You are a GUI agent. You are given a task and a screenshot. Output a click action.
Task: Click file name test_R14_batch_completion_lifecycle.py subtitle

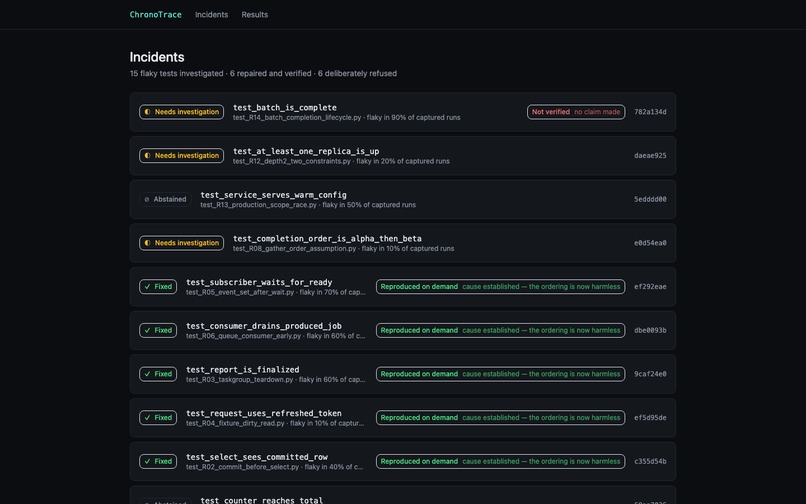(297, 118)
